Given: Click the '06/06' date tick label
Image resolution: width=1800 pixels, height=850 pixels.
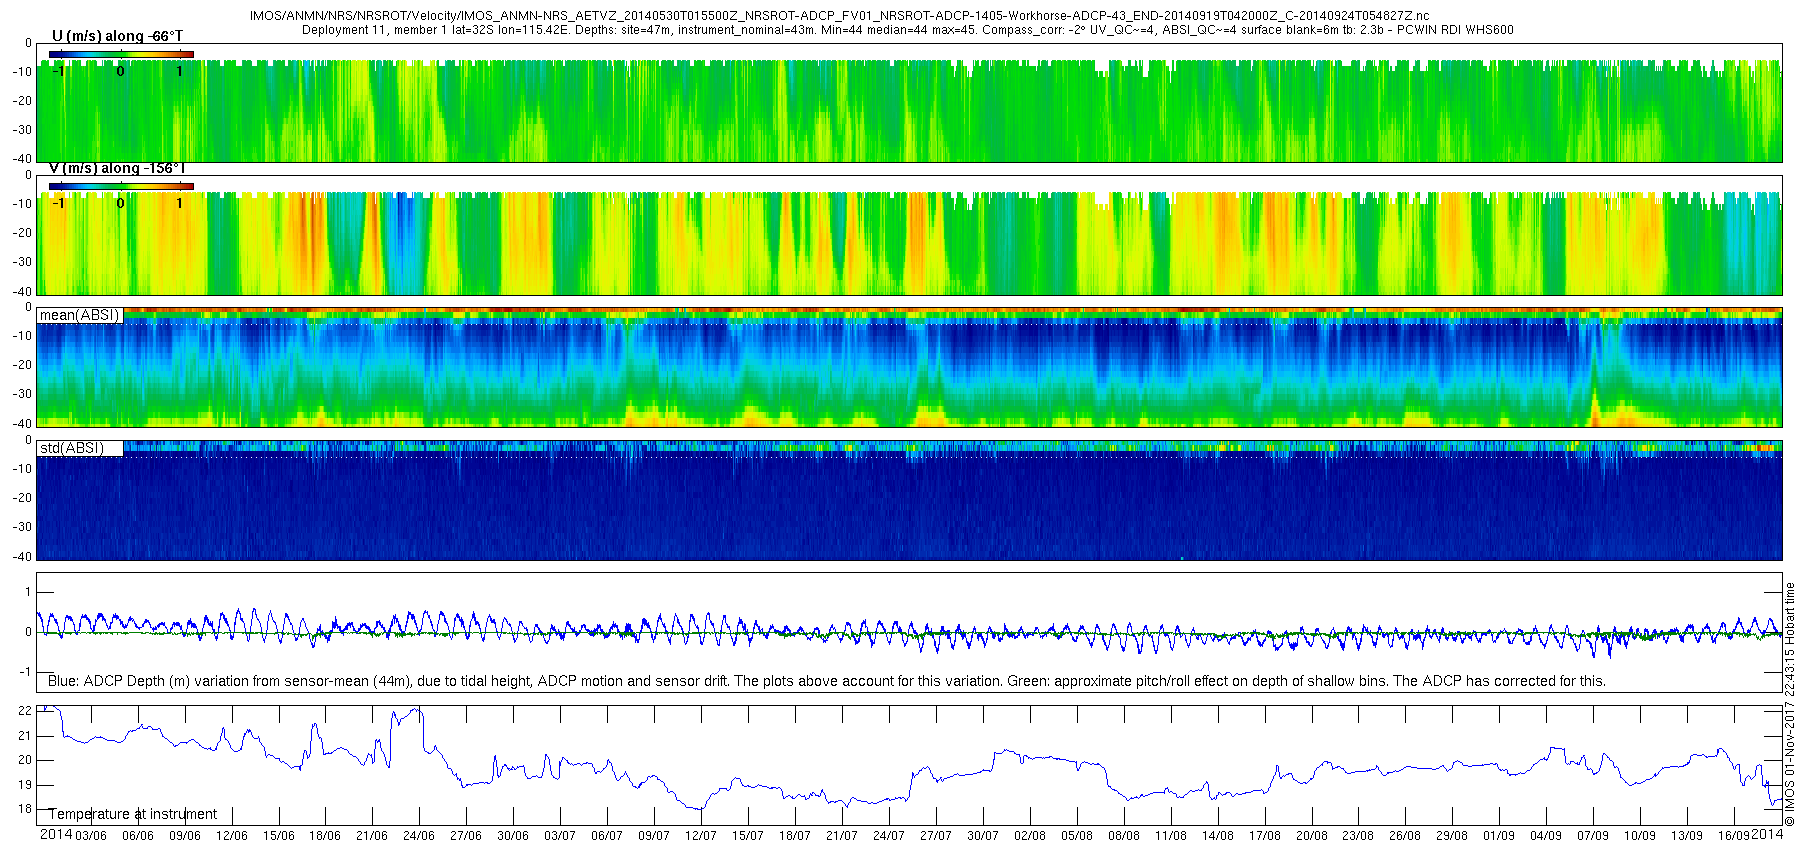Looking at the screenshot, I should (x=138, y=836).
